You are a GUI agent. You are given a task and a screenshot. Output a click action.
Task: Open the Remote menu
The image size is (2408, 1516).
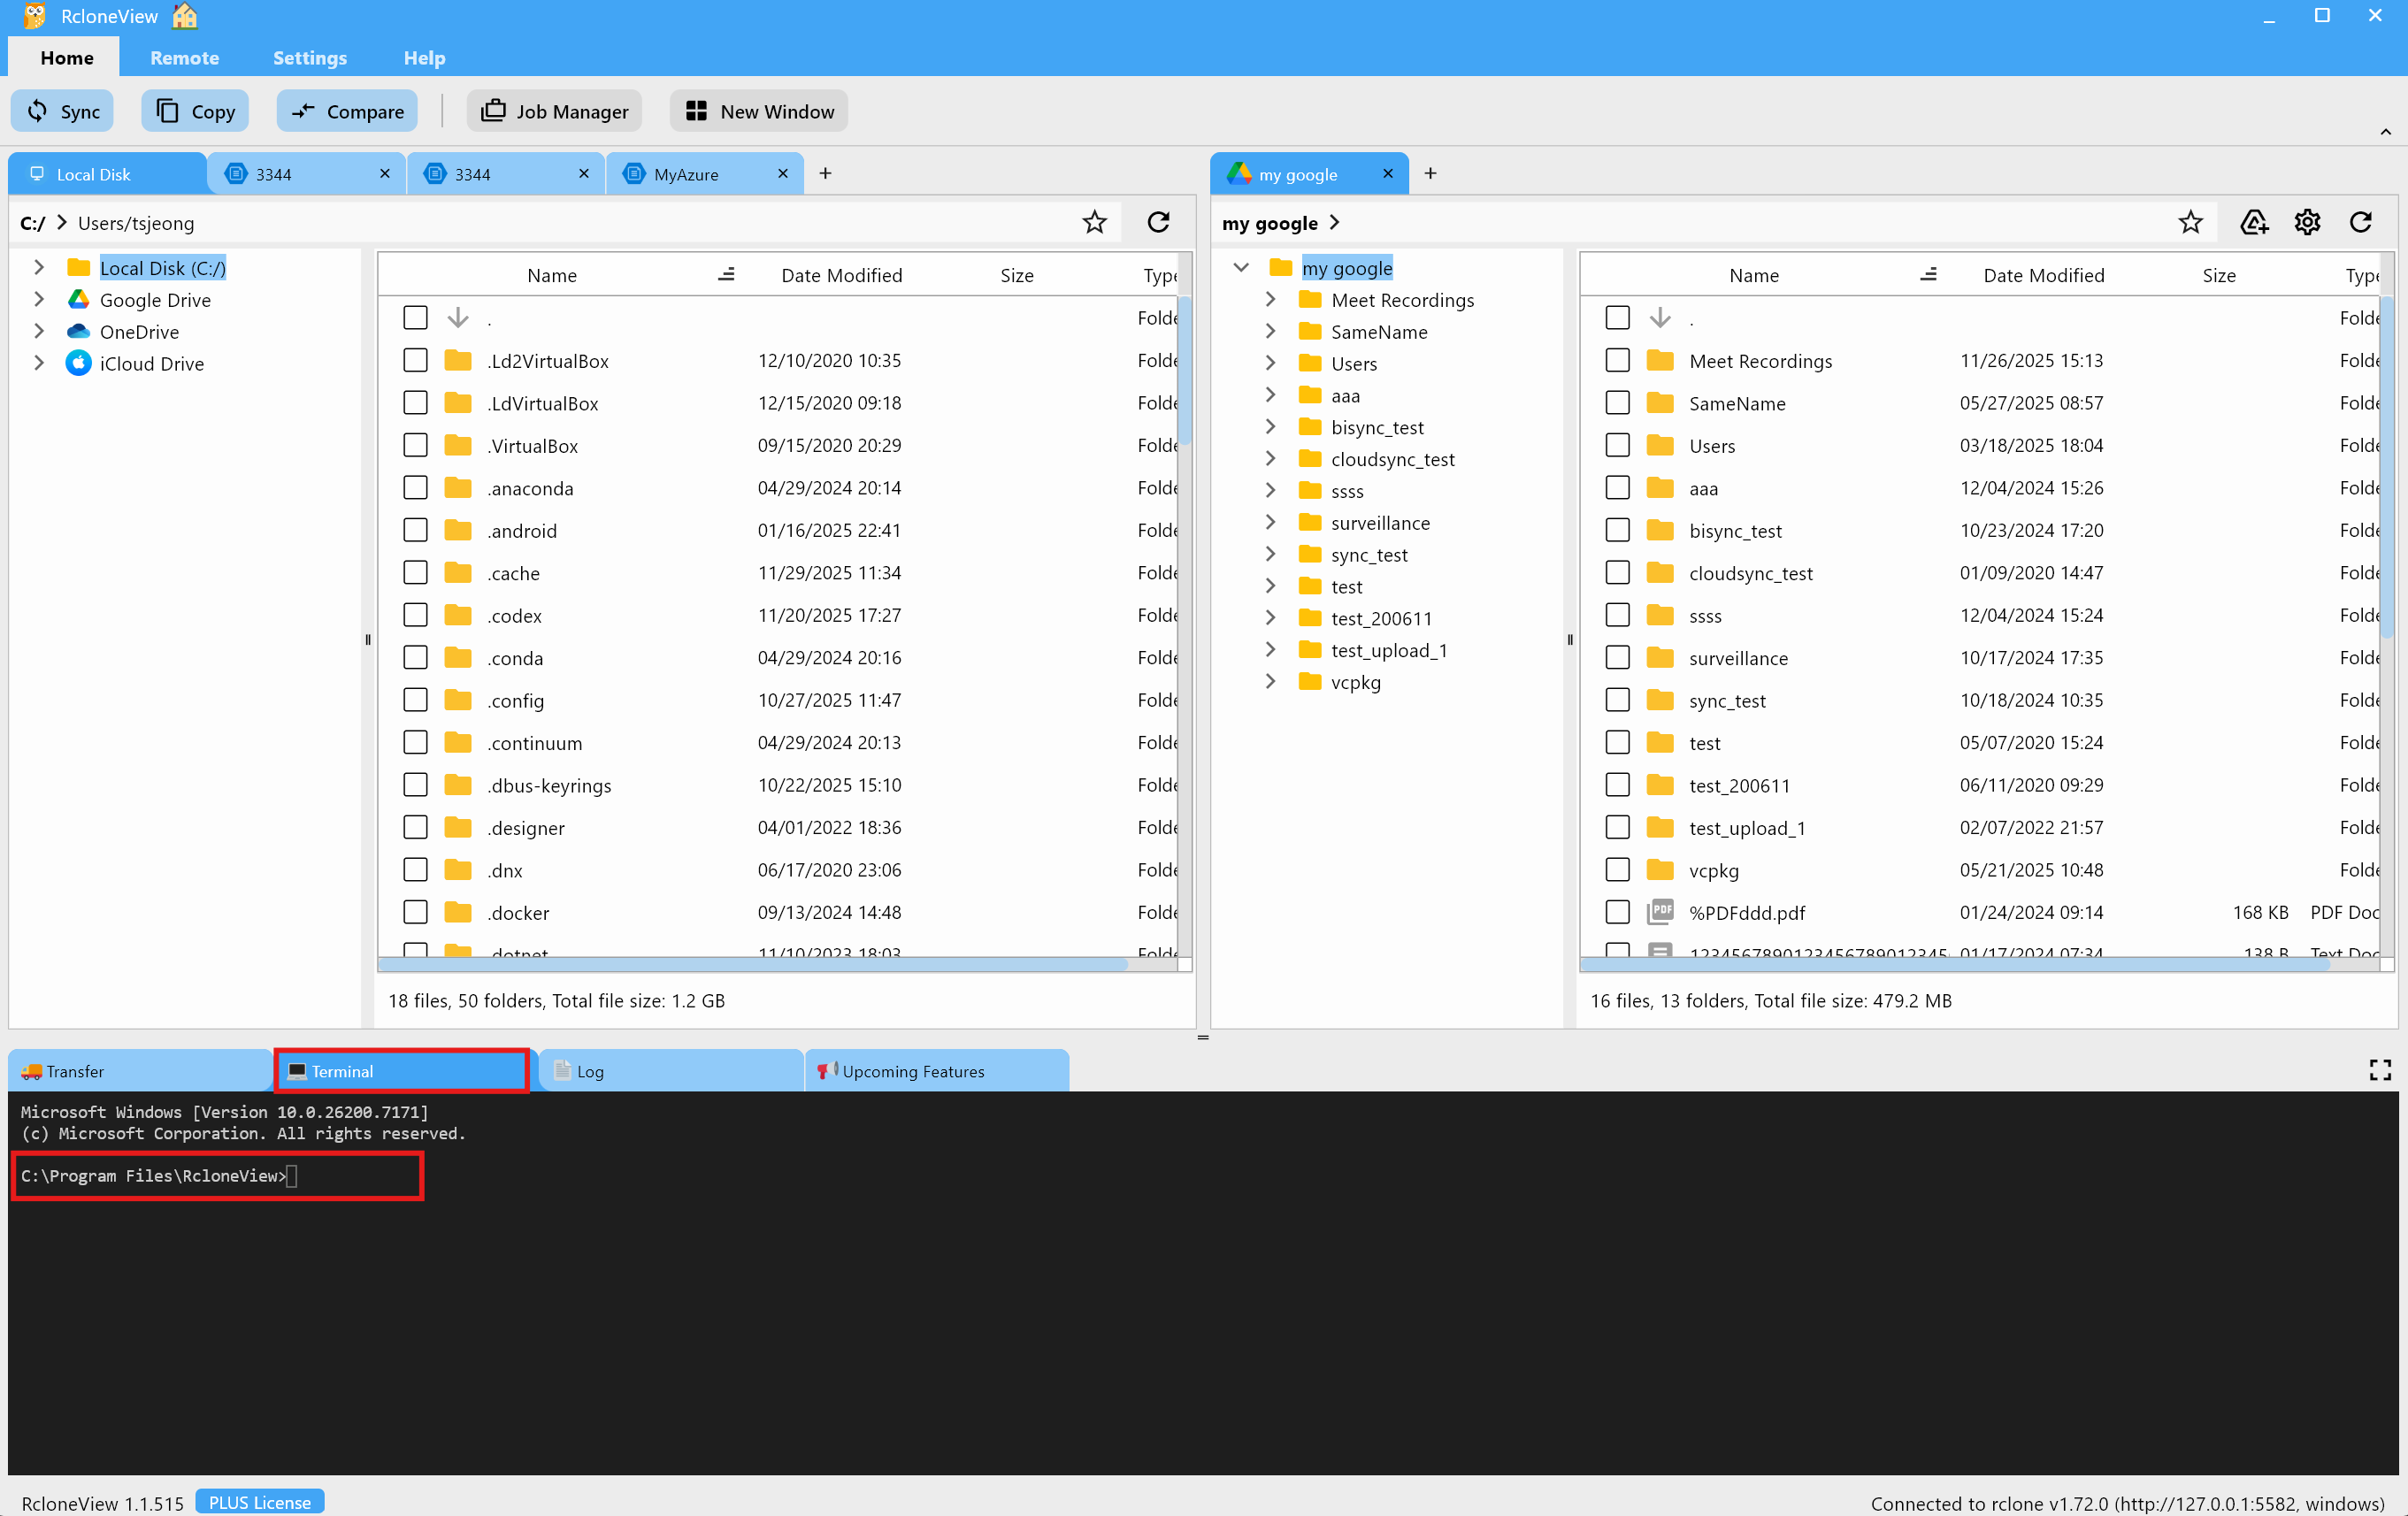[184, 57]
